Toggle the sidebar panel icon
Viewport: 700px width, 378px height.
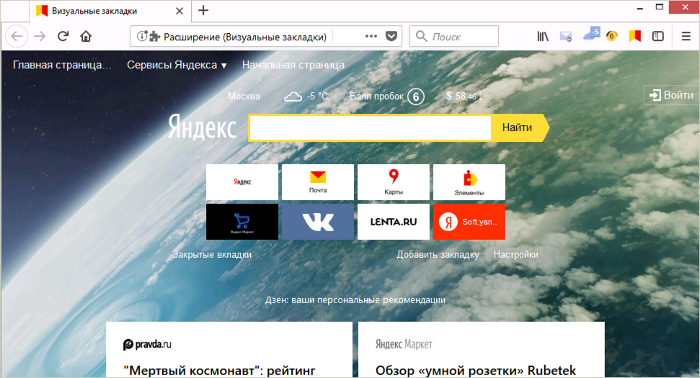tap(658, 36)
